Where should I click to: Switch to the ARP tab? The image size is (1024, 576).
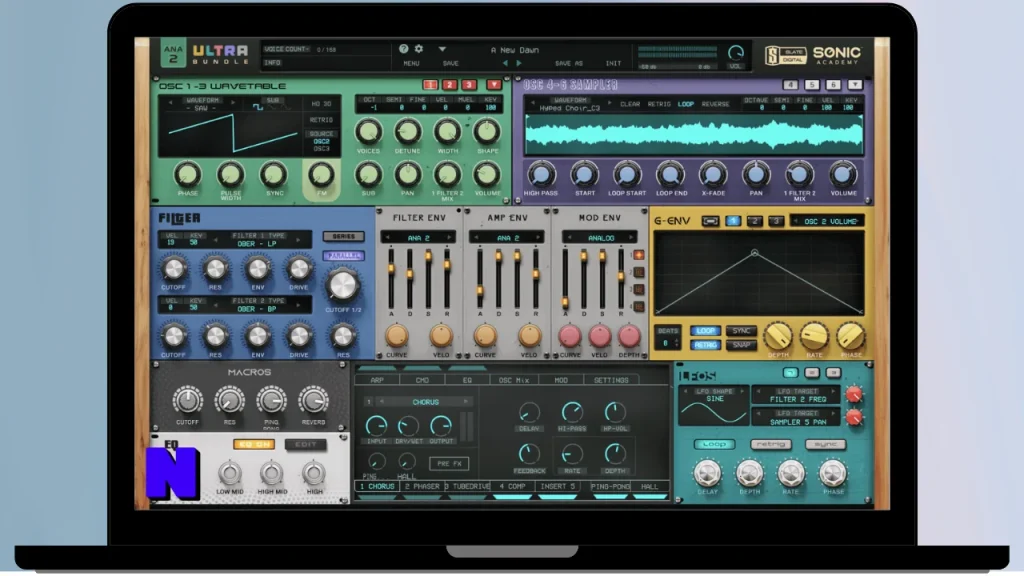(377, 380)
